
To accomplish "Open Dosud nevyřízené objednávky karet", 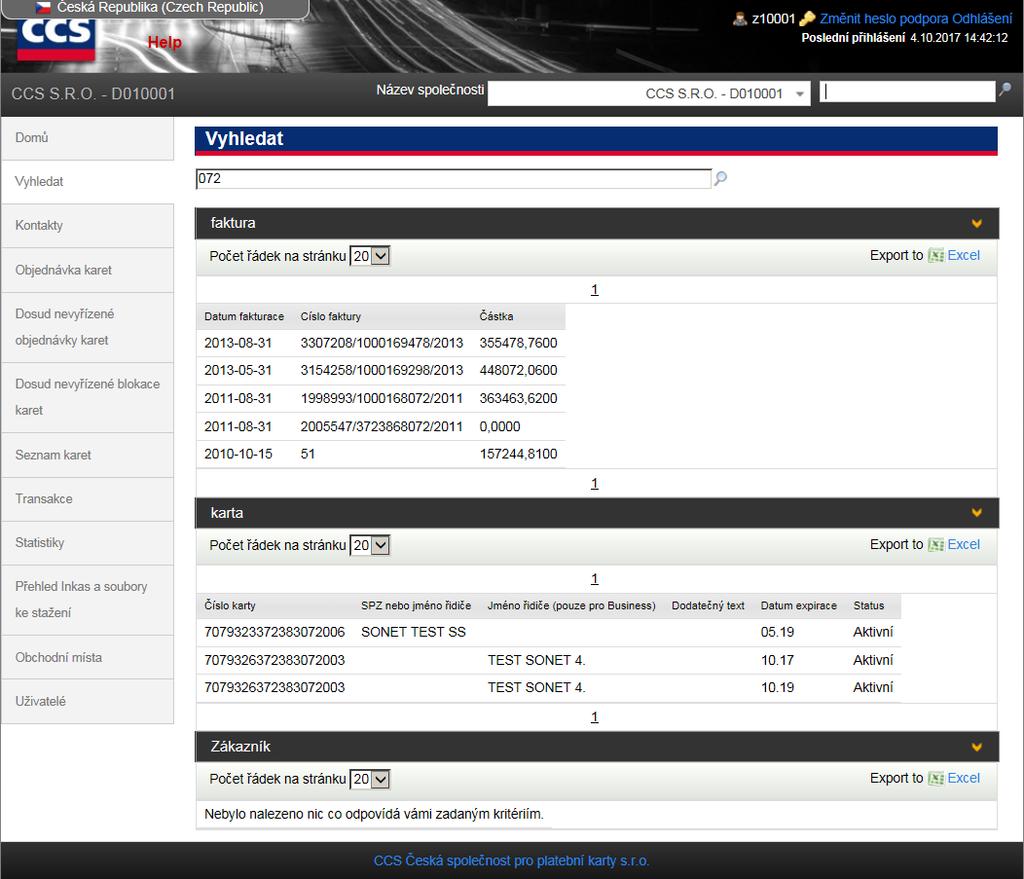I will (88, 327).
